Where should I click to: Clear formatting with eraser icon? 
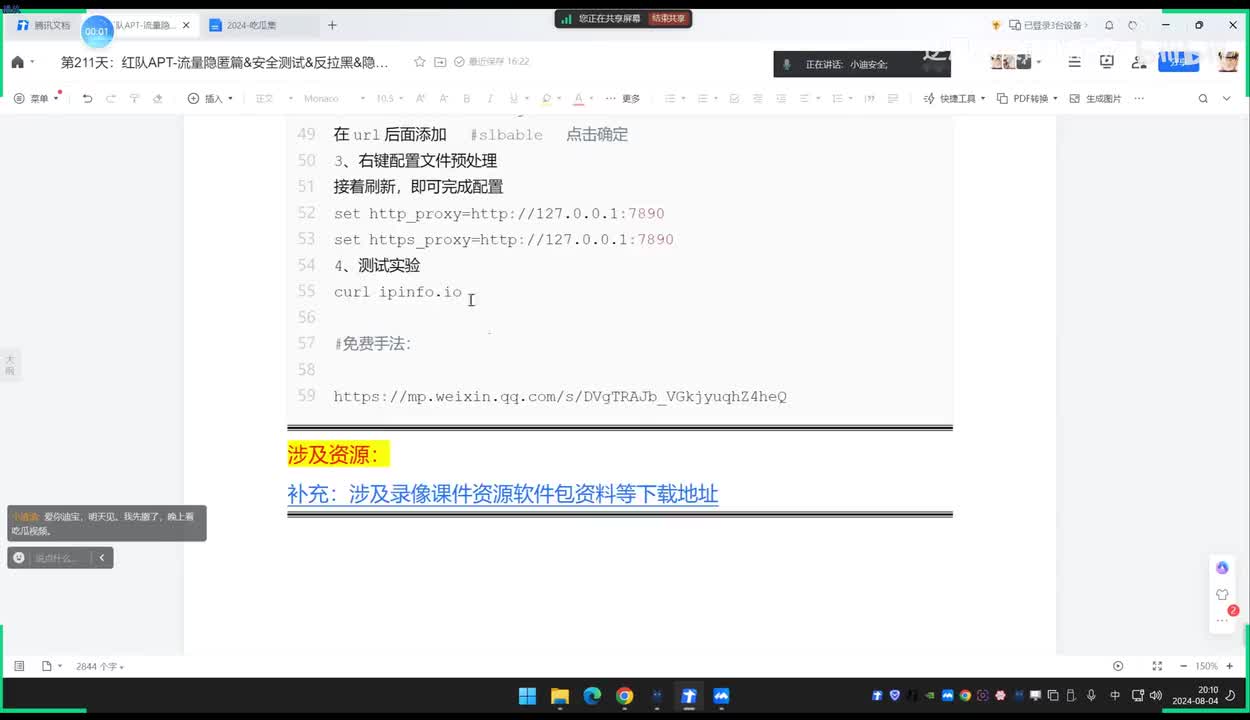(x=157, y=98)
